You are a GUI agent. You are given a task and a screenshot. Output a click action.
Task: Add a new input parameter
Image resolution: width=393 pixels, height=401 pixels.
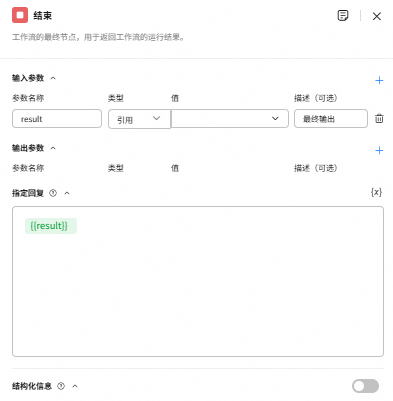379,80
